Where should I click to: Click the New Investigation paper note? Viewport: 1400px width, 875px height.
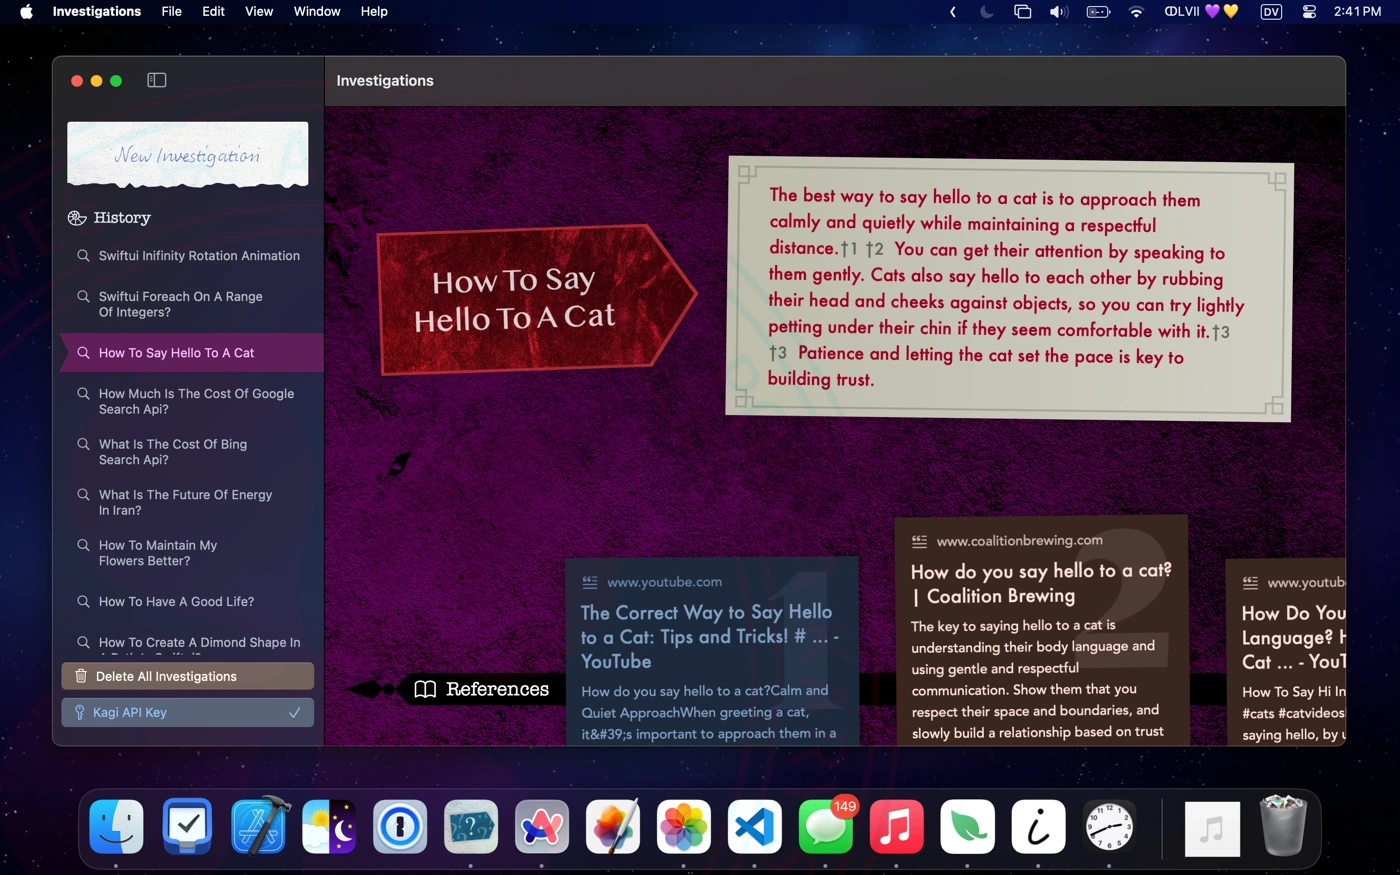point(188,154)
